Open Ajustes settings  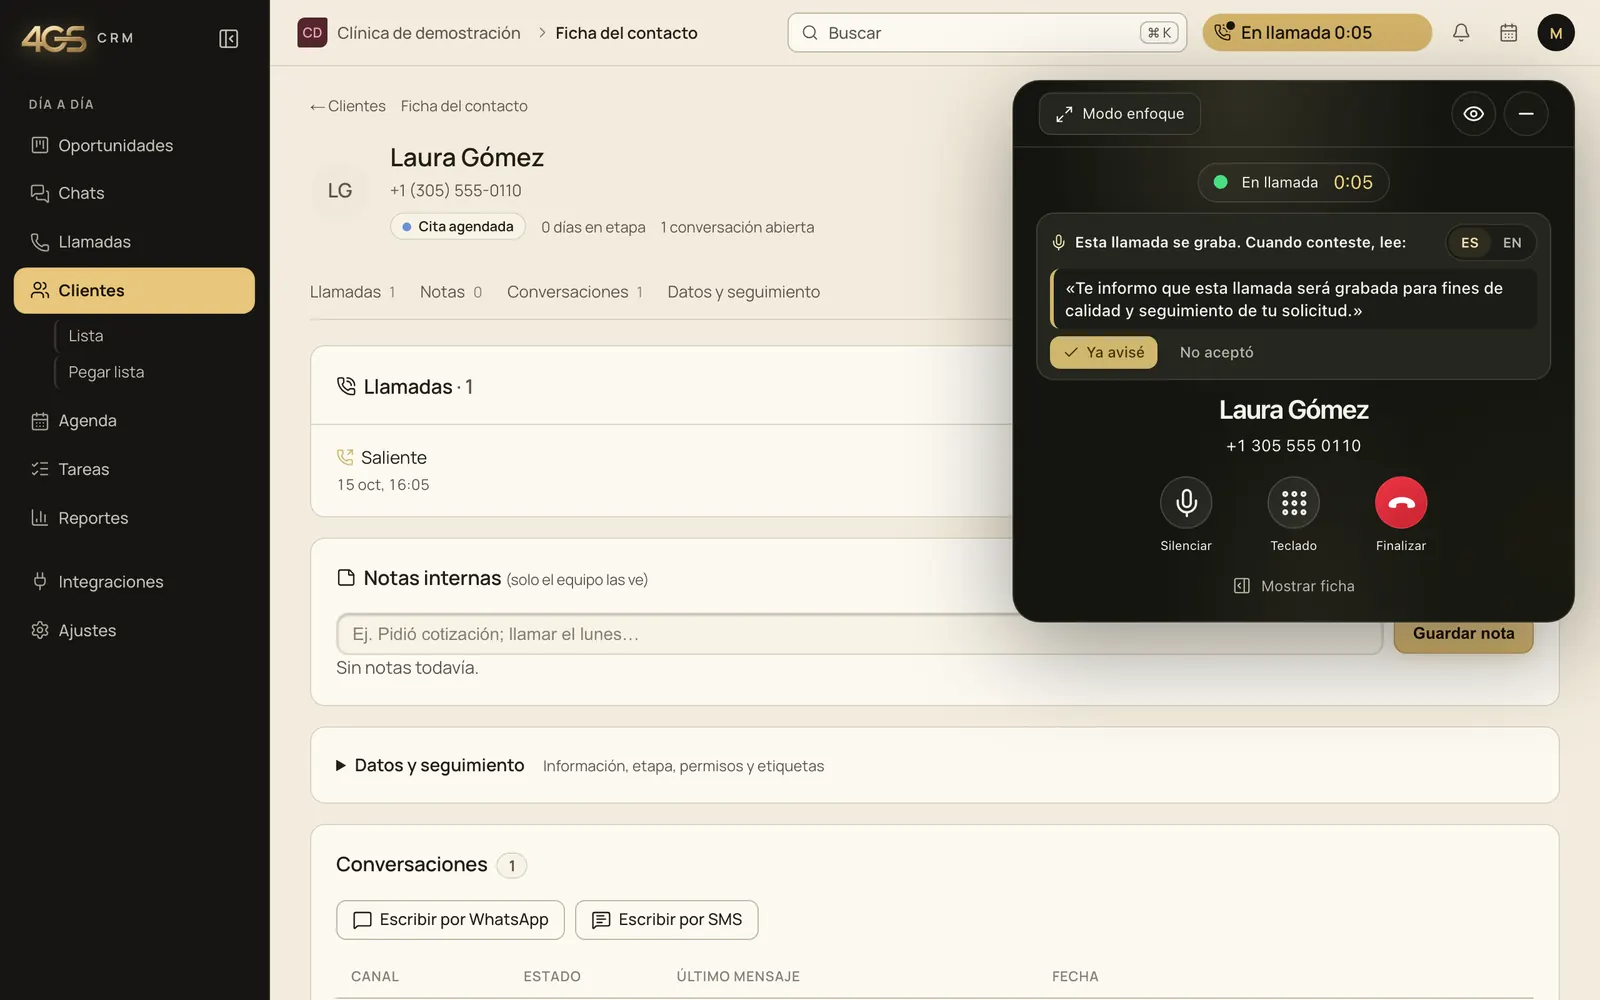pos(134,631)
